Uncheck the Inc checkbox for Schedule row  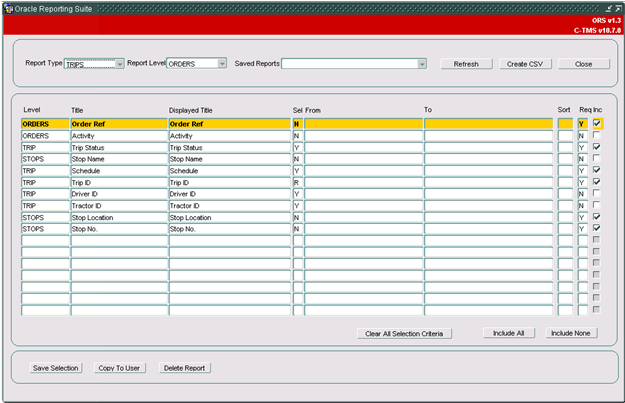click(x=597, y=170)
